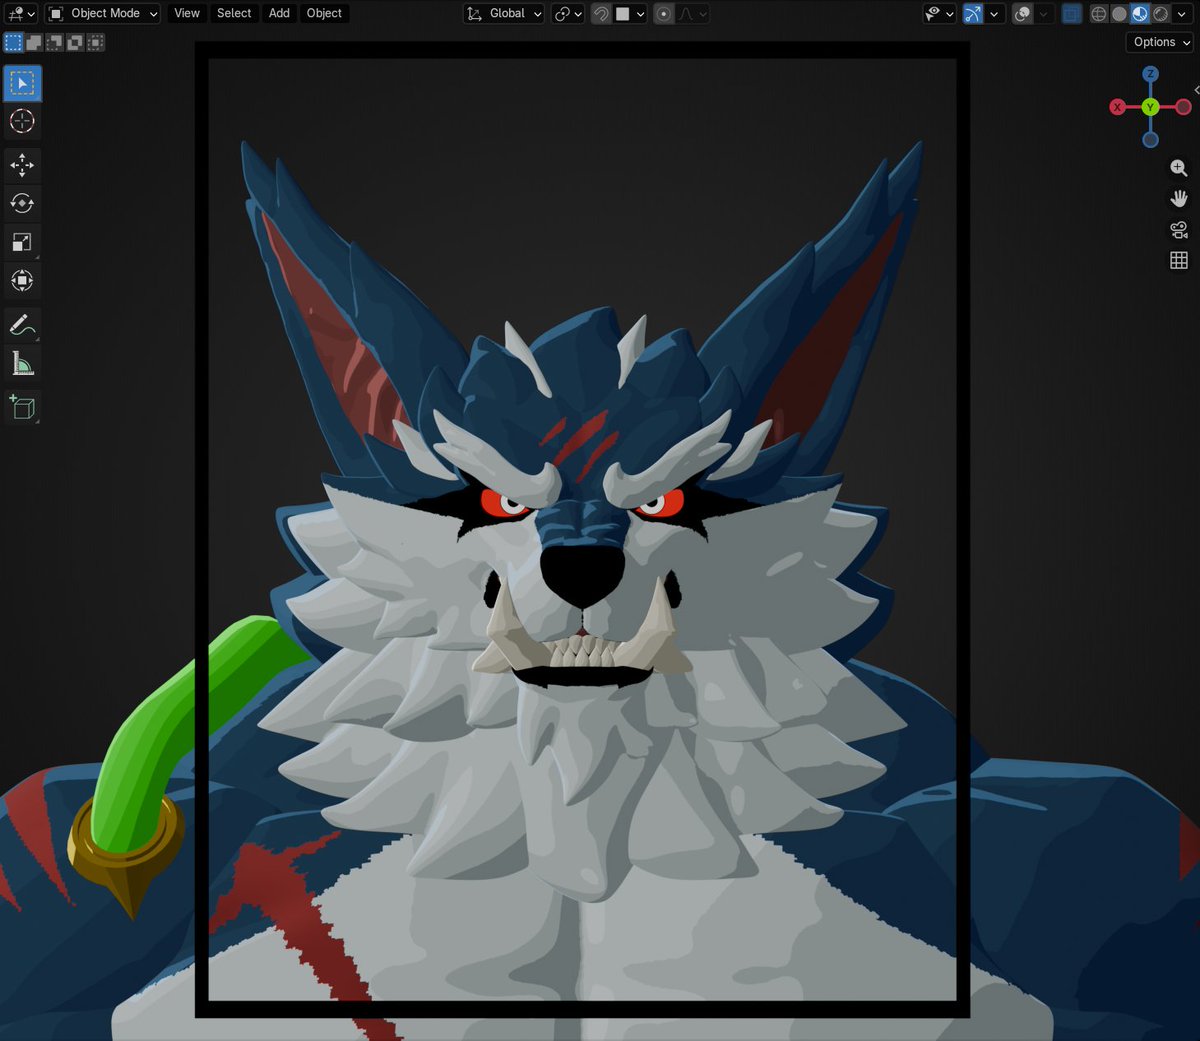Activate the Select Box tool

tap(22, 83)
